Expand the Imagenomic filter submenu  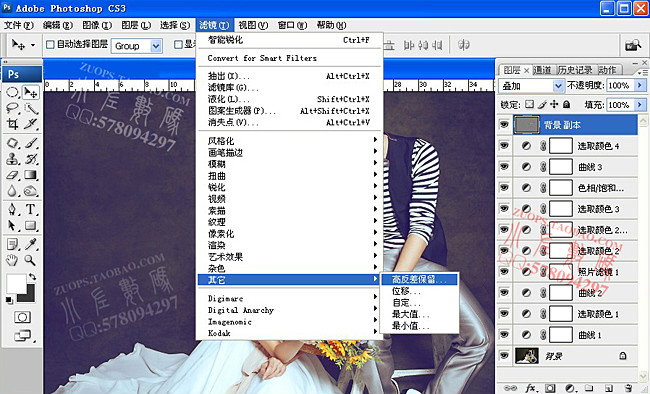click(289, 321)
